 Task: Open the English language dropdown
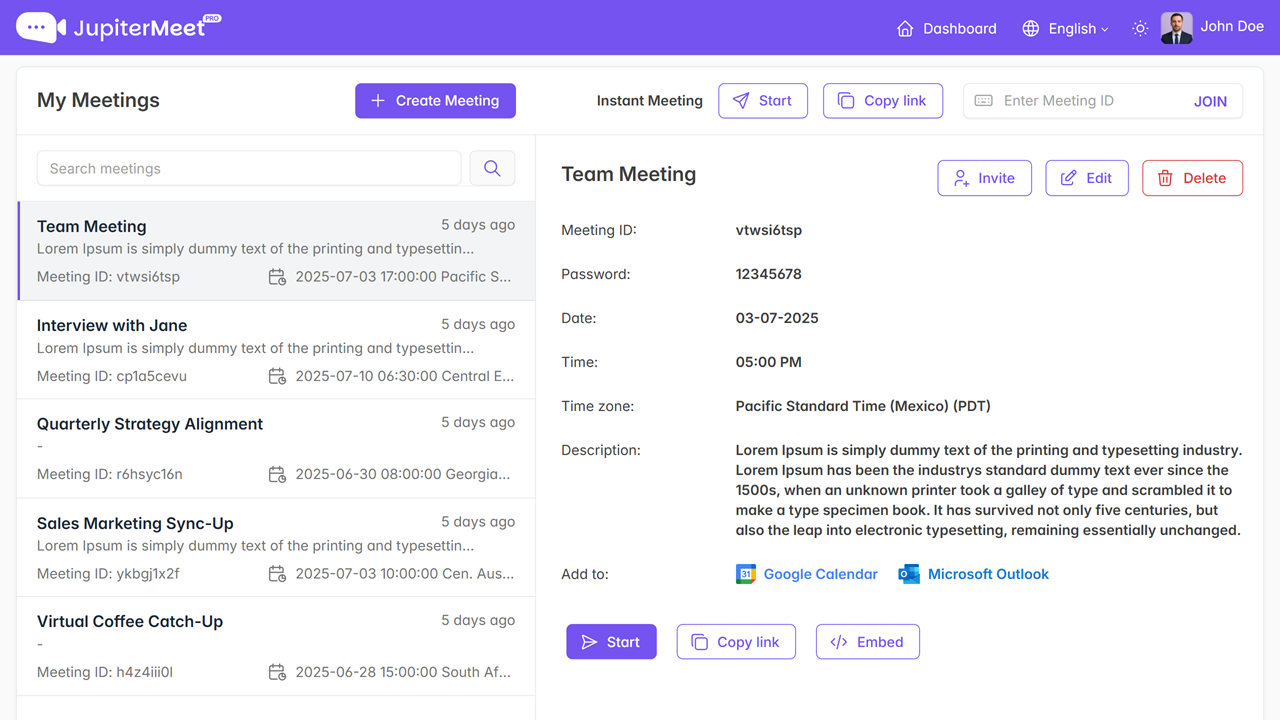tap(1065, 29)
